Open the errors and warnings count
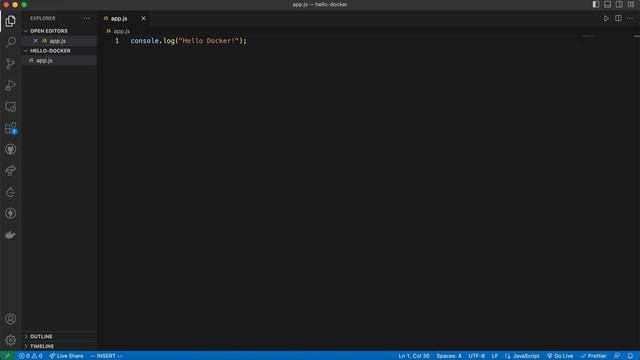 31,356
